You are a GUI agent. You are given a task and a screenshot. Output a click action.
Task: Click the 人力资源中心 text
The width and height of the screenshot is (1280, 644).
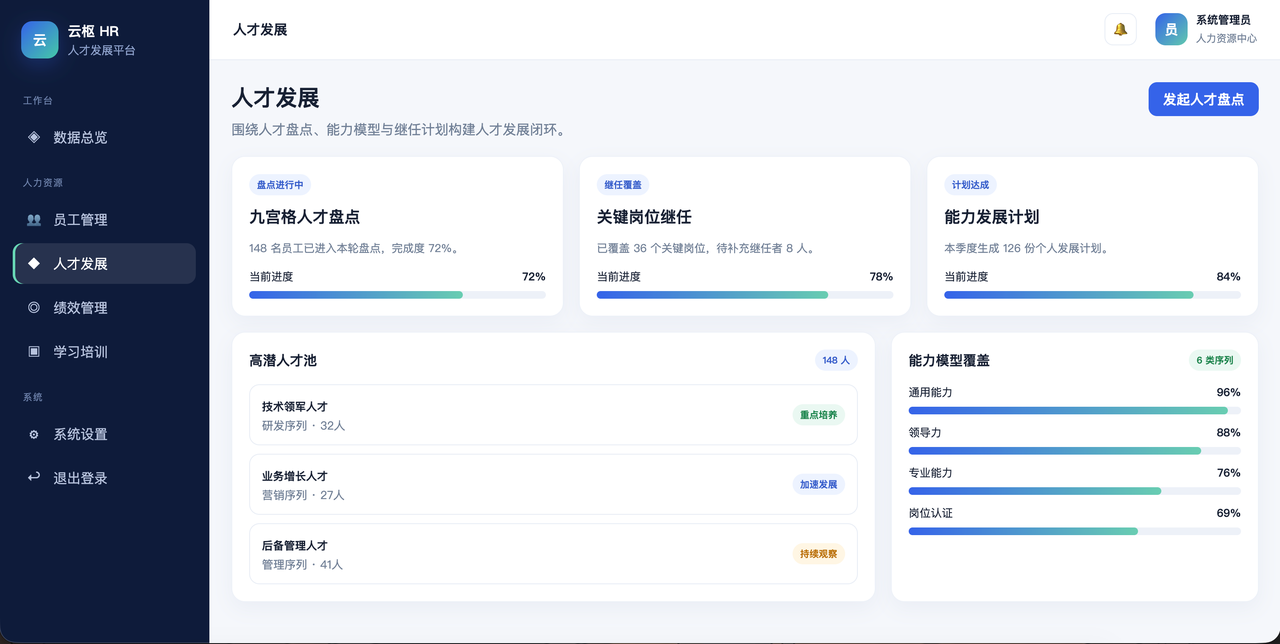[1226, 38]
